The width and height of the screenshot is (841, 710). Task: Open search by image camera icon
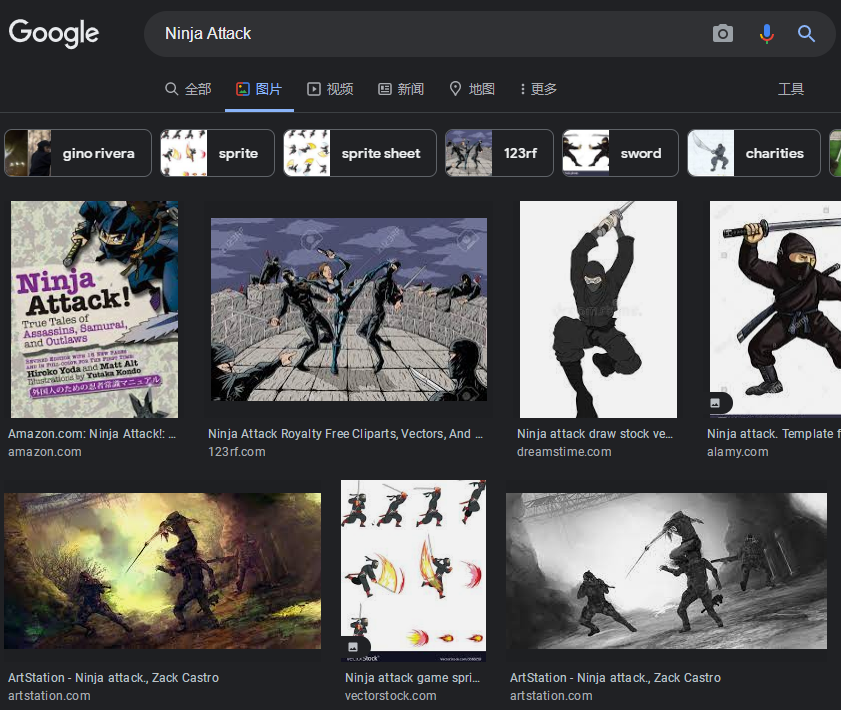tap(723, 34)
